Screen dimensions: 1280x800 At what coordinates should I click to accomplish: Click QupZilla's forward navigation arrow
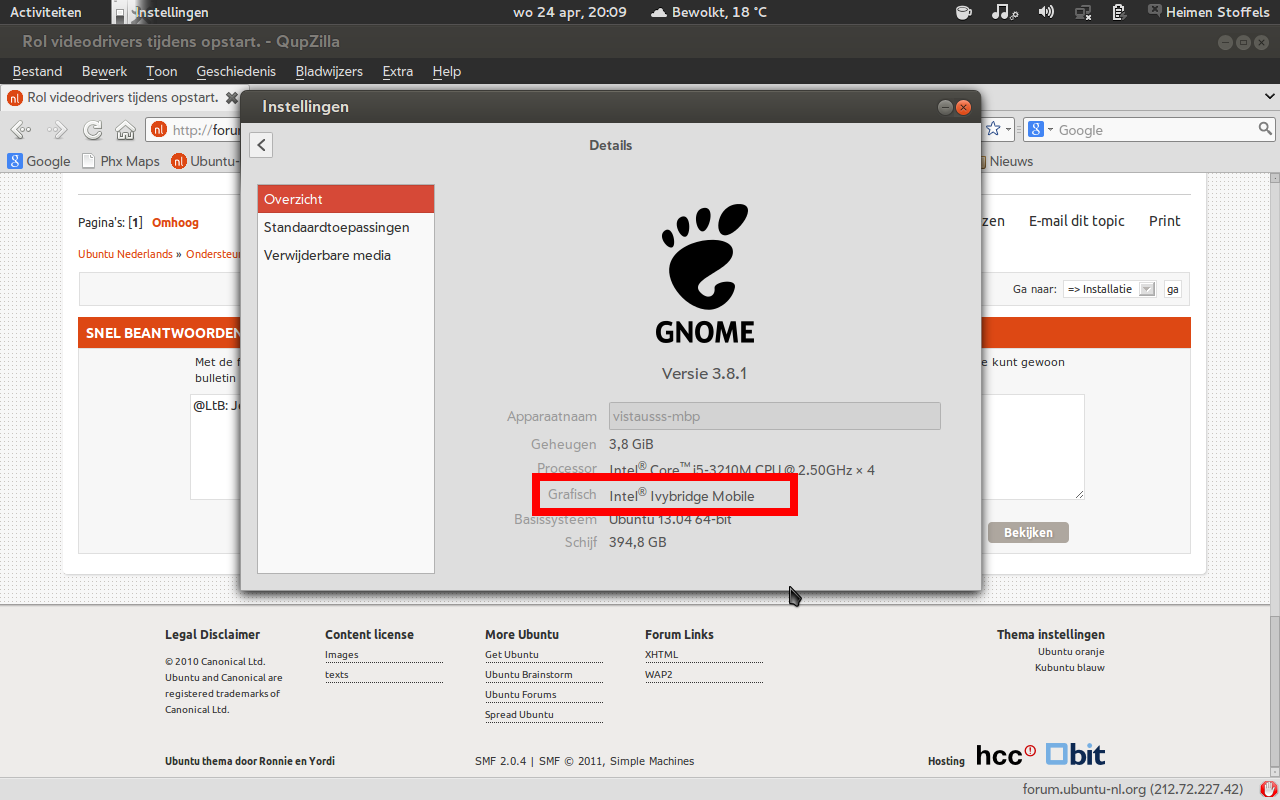click(57, 130)
